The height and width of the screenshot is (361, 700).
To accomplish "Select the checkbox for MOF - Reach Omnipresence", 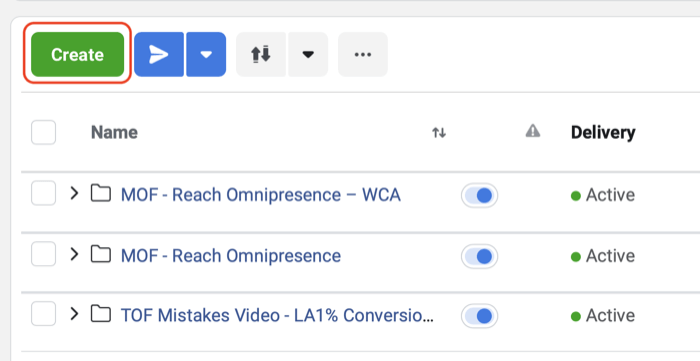I will [x=43, y=254].
